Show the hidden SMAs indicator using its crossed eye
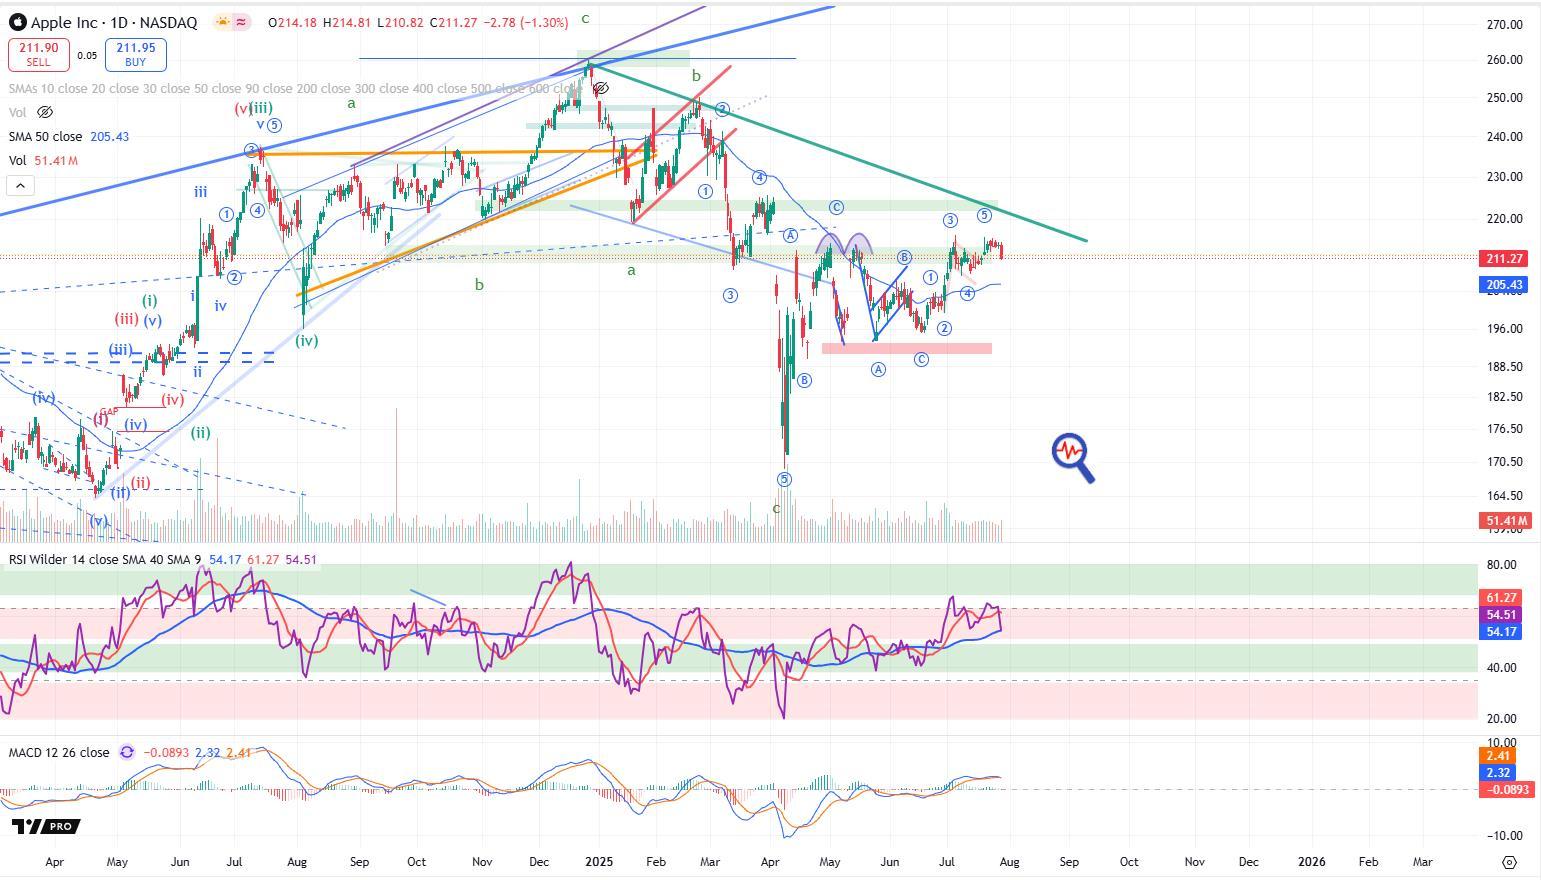Image resolution: width=1541 pixels, height=880 pixels. click(x=601, y=89)
